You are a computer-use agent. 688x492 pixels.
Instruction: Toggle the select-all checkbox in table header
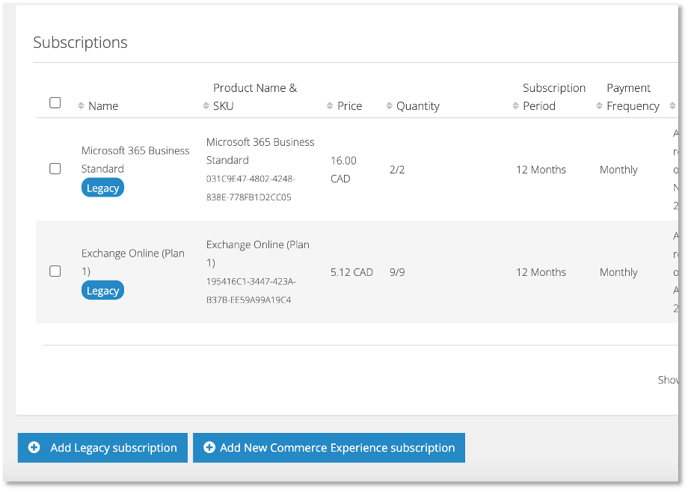coord(55,103)
